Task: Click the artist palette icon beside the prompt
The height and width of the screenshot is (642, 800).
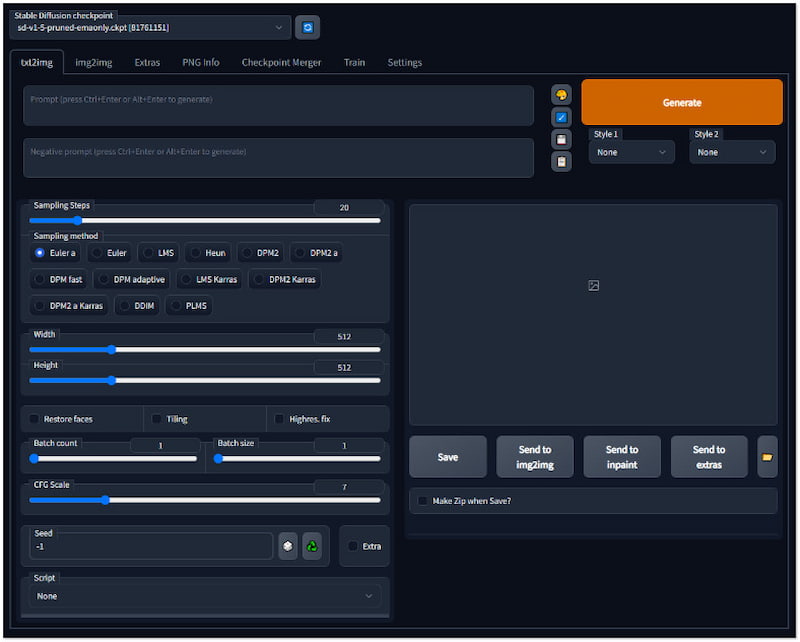Action: tap(561, 95)
